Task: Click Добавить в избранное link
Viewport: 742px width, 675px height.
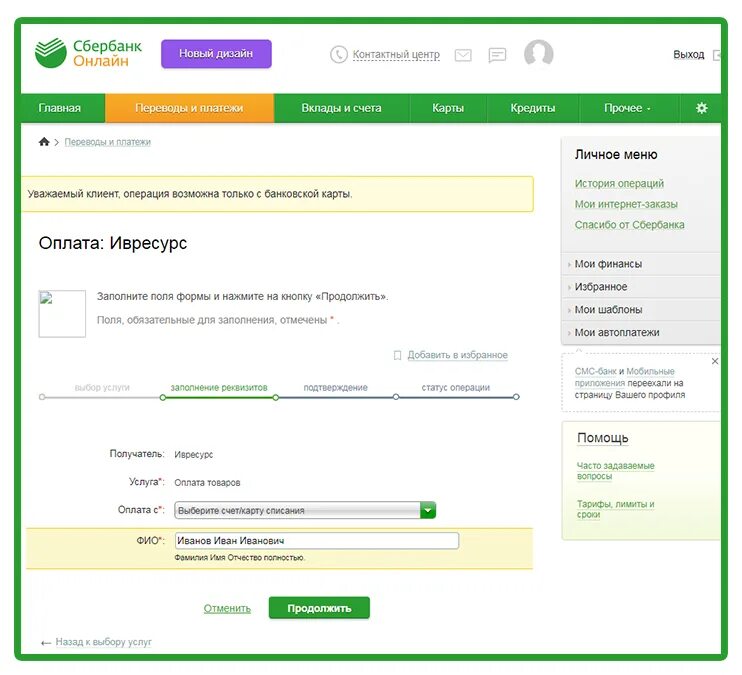Action: (458, 355)
